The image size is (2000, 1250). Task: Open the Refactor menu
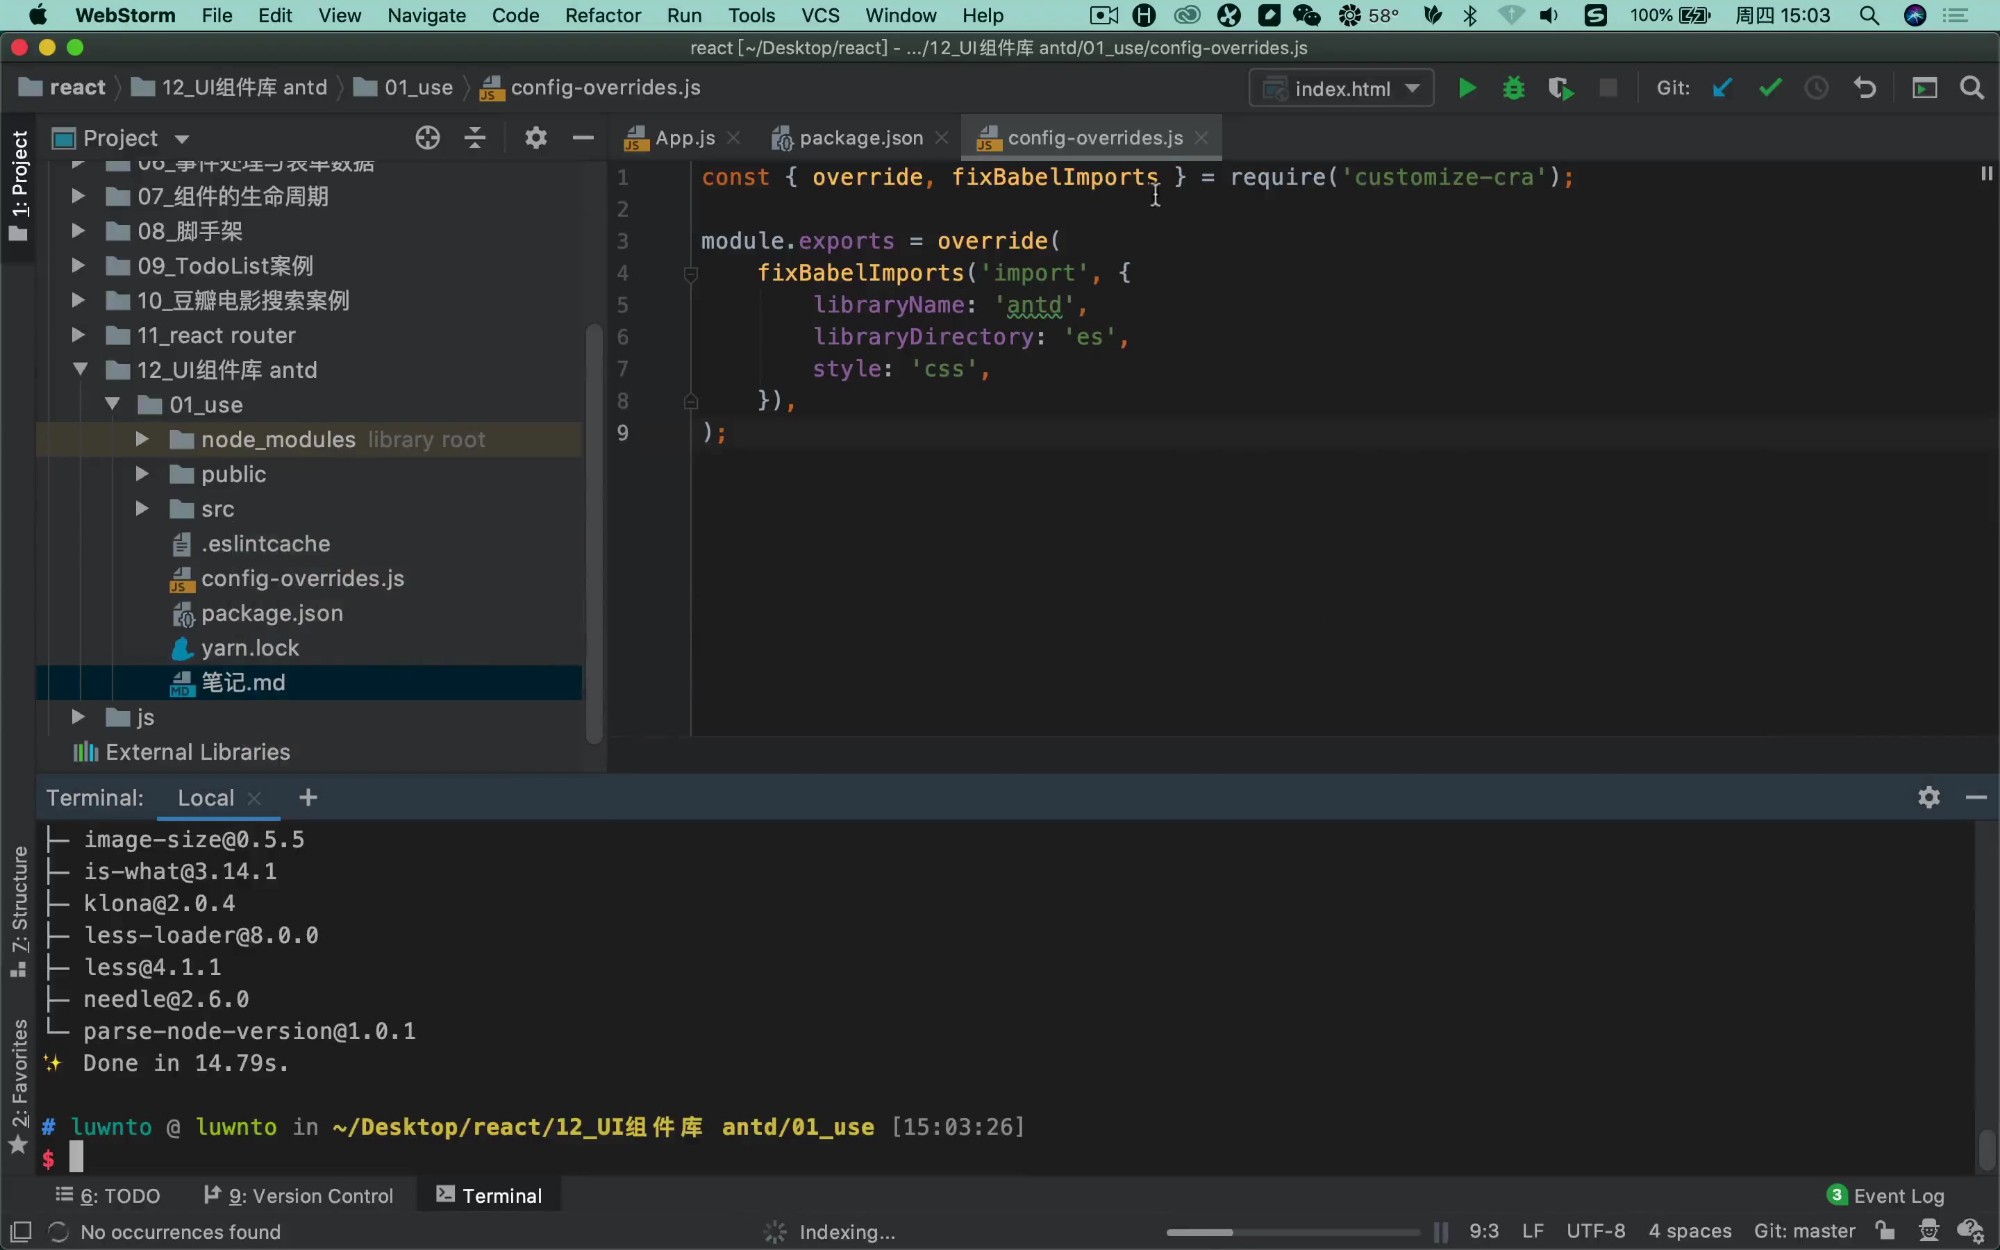[602, 15]
